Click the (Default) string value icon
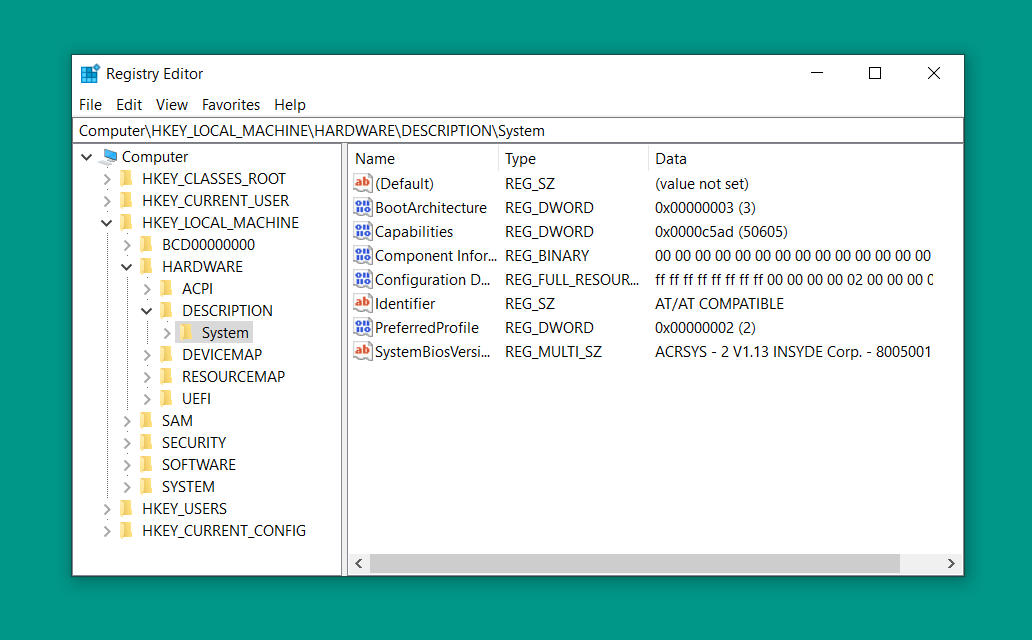 point(363,183)
